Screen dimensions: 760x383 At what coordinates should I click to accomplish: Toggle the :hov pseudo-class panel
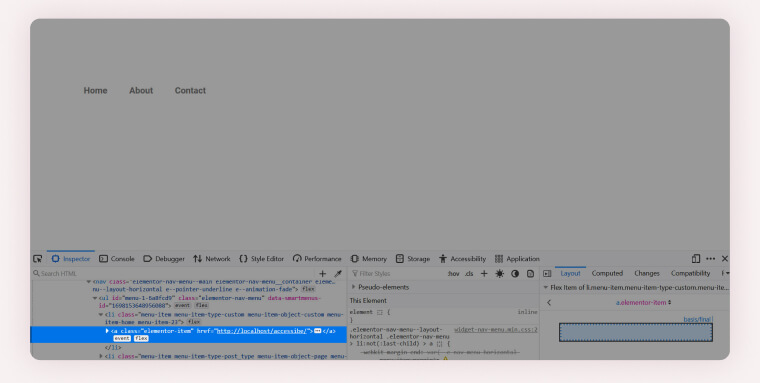click(x=454, y=273)
